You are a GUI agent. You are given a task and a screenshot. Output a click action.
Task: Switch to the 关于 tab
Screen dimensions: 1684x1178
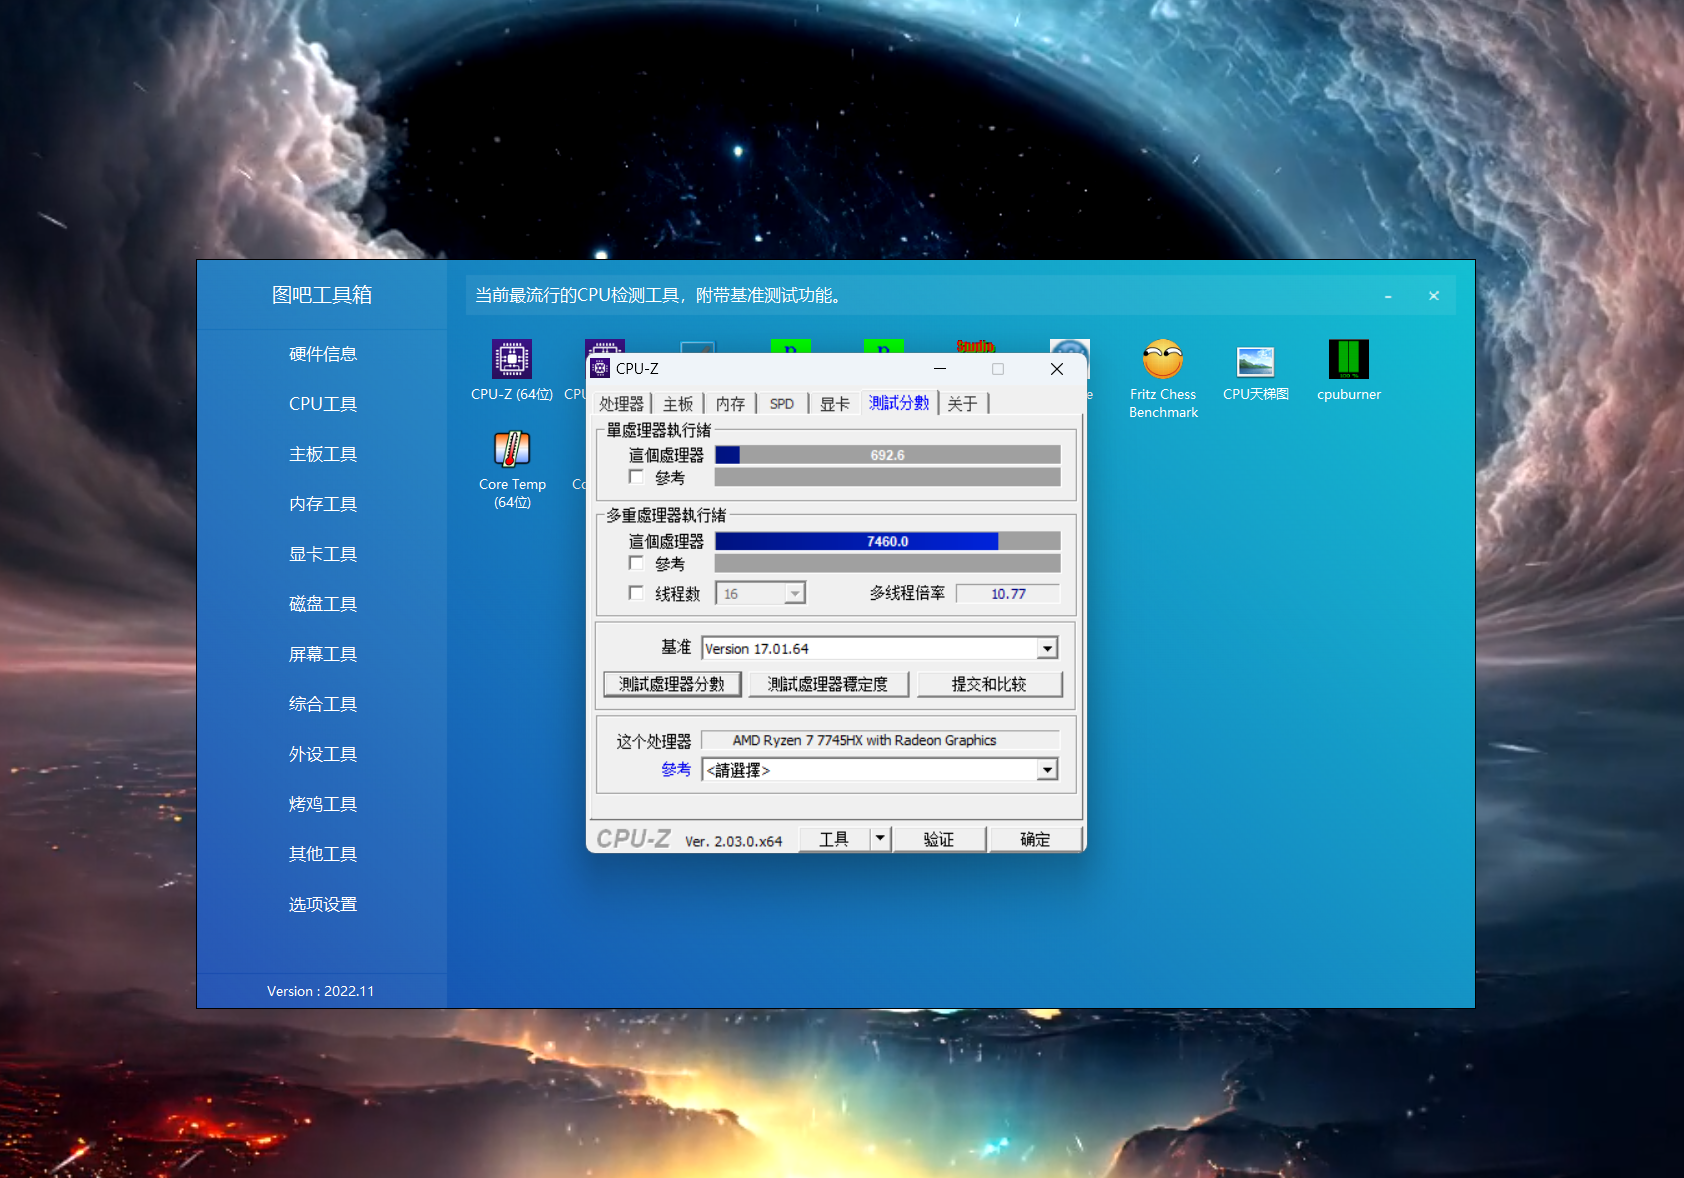point(963,404)
